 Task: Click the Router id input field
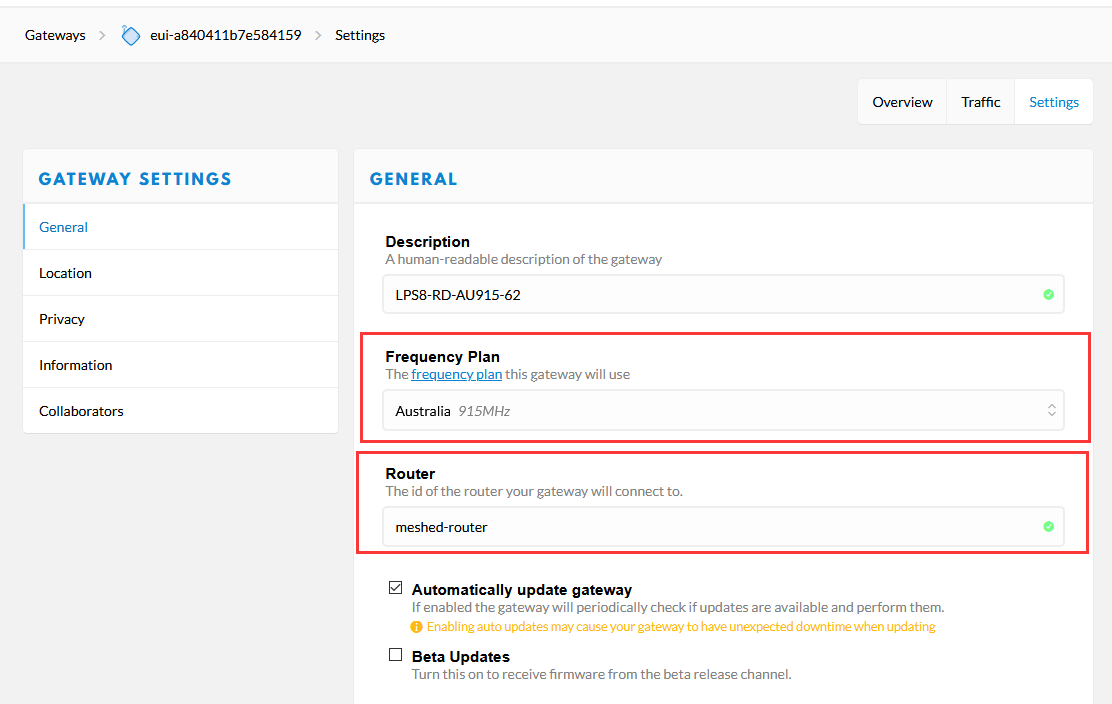pos(723,527)
